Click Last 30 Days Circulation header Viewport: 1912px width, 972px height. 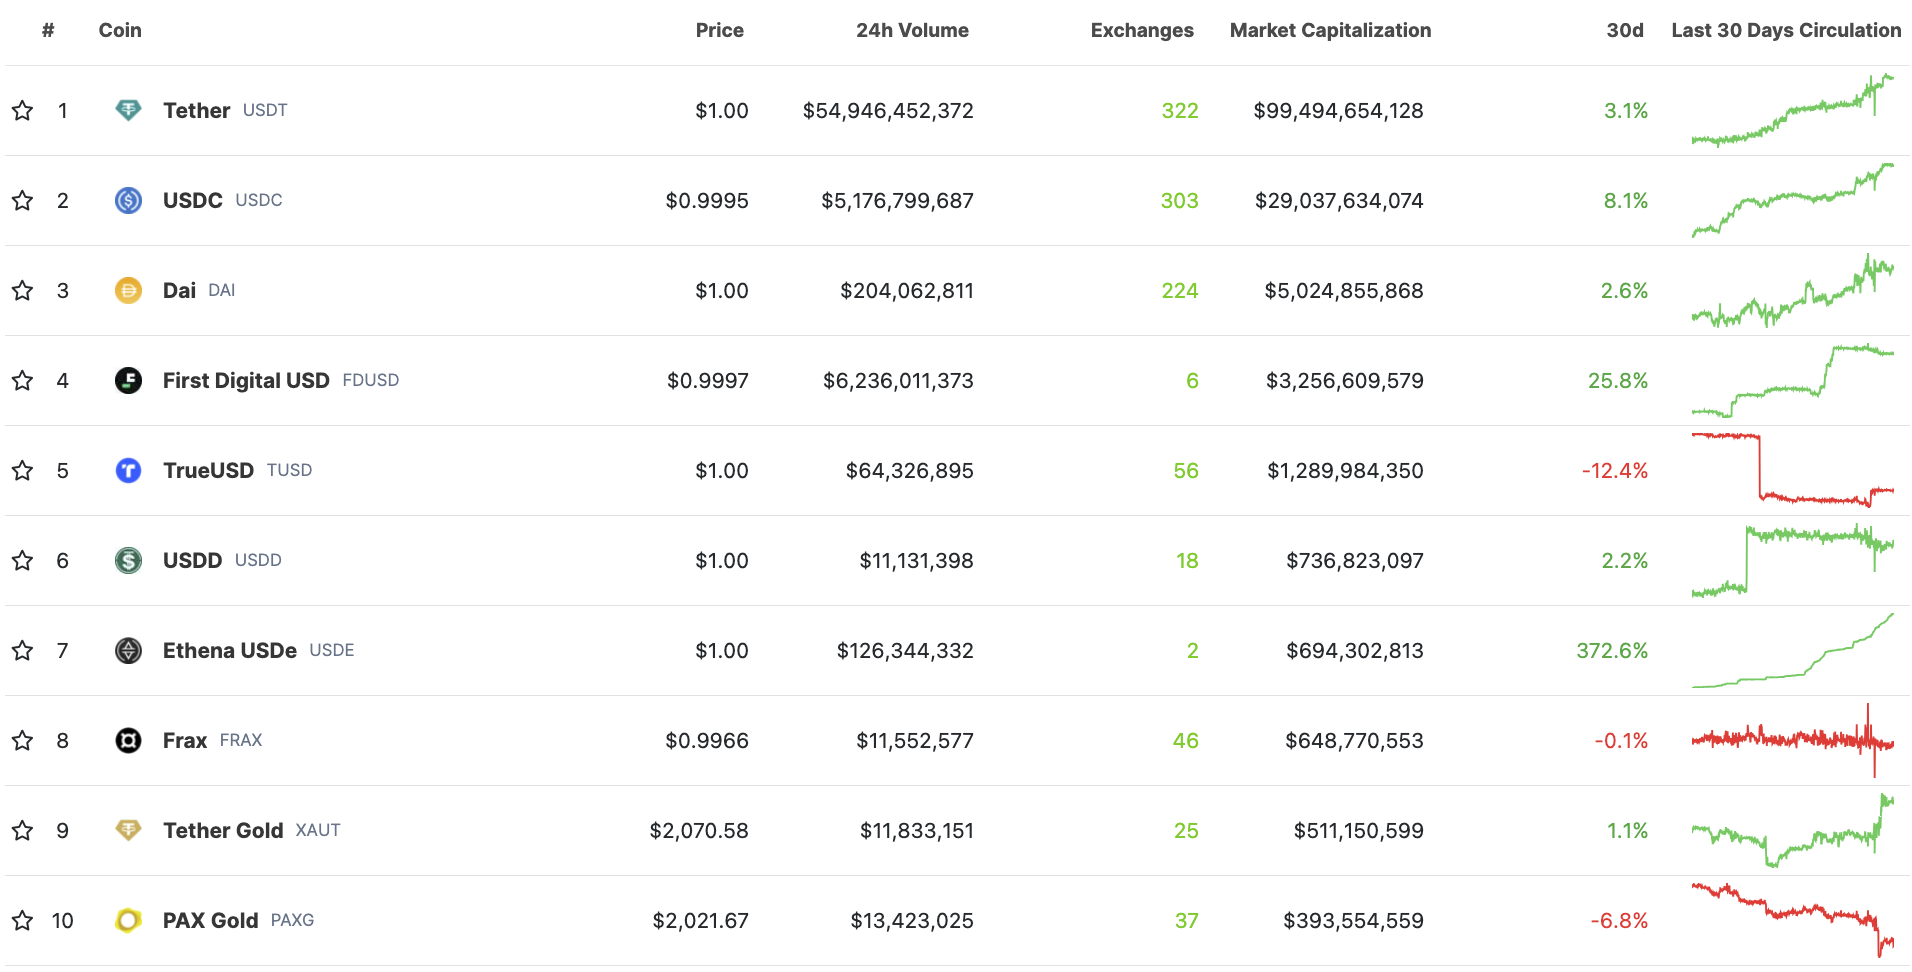tap(1786, 30)
